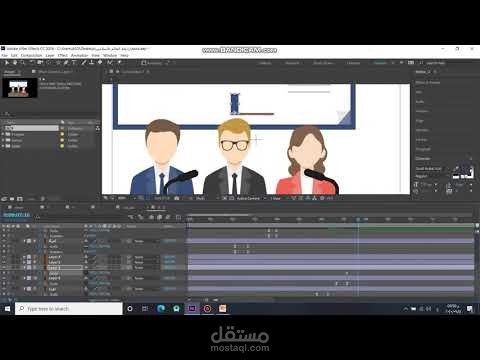Toggle the Snapping checkbox in toolbar

coord(144,63)
